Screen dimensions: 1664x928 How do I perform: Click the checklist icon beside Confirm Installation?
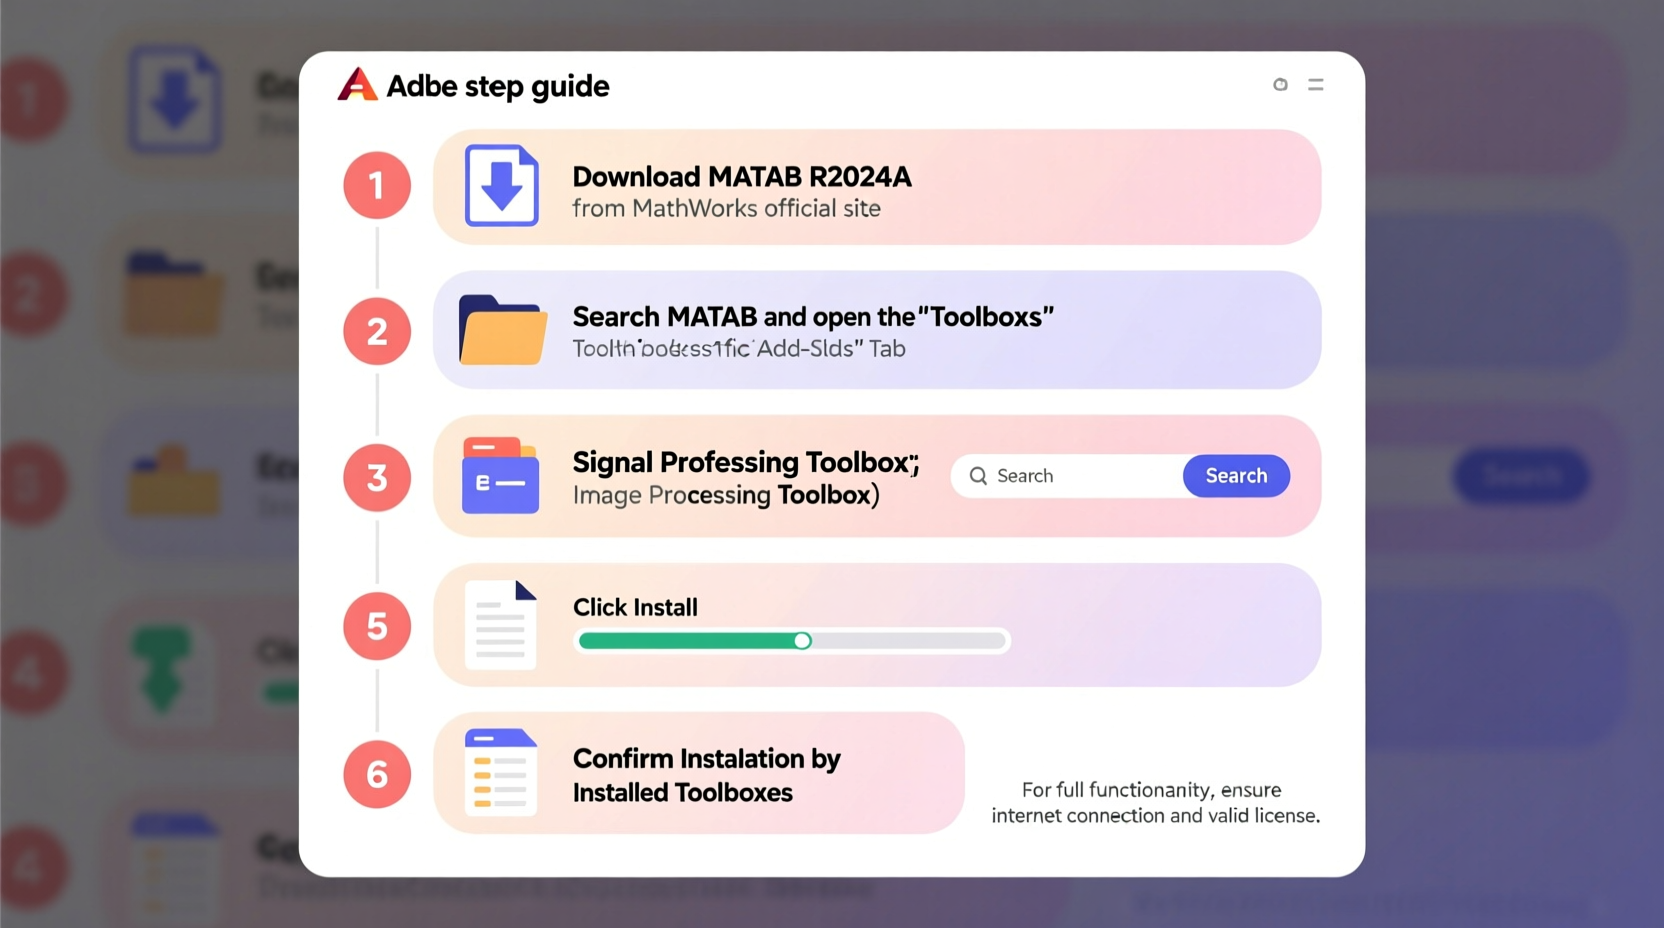pyautogui.click(x=501, y=773)
